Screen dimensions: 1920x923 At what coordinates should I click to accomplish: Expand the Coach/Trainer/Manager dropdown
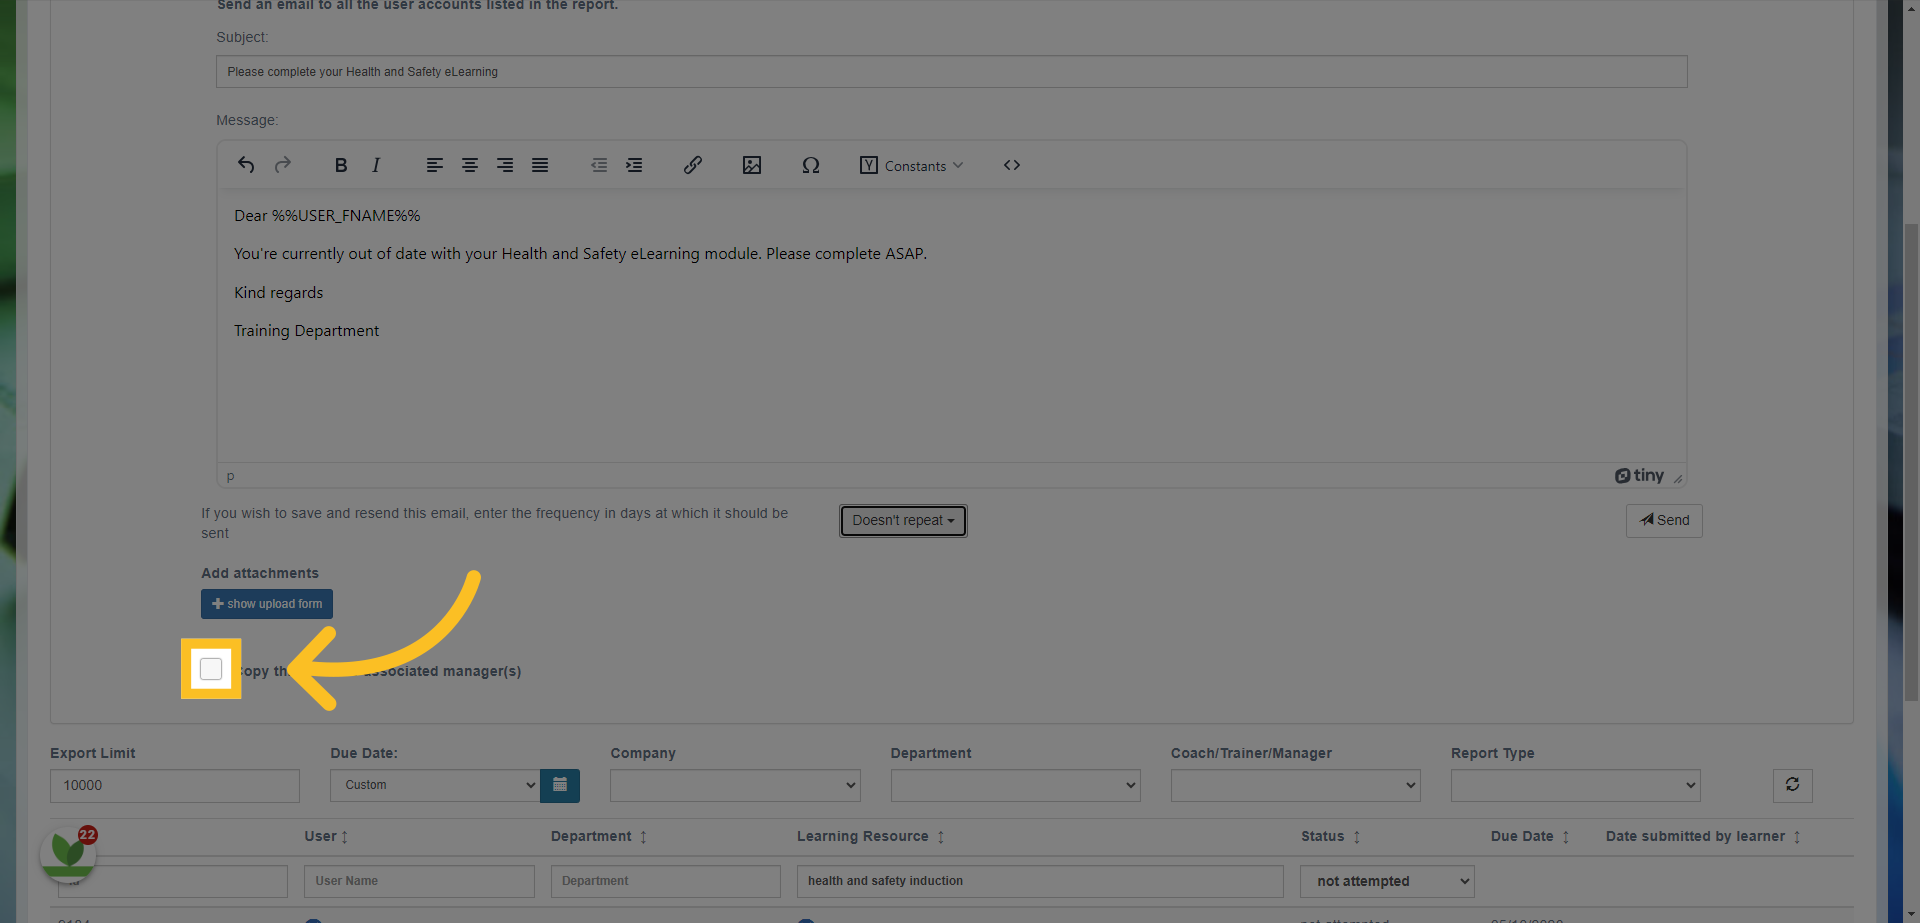(x=1296, y=785)
